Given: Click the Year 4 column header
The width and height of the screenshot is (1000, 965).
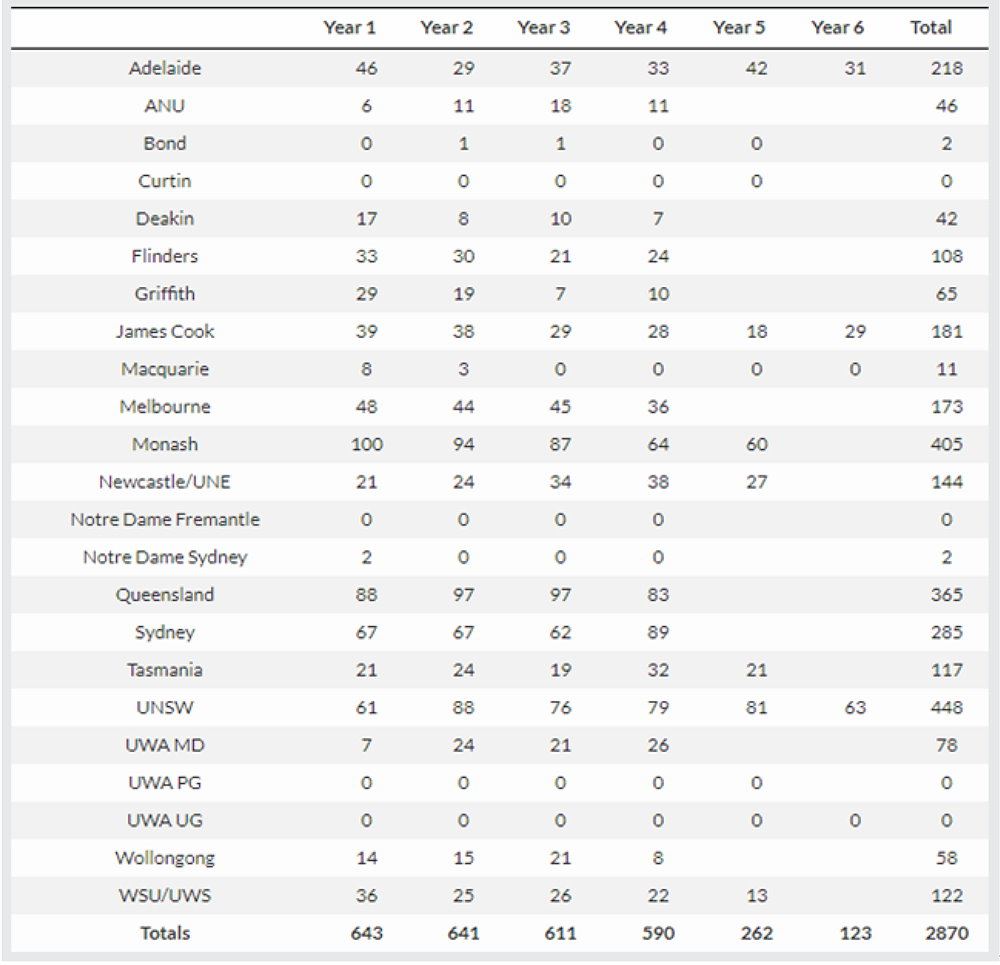Looking at the screenshot, I should [x=640, y=27].
